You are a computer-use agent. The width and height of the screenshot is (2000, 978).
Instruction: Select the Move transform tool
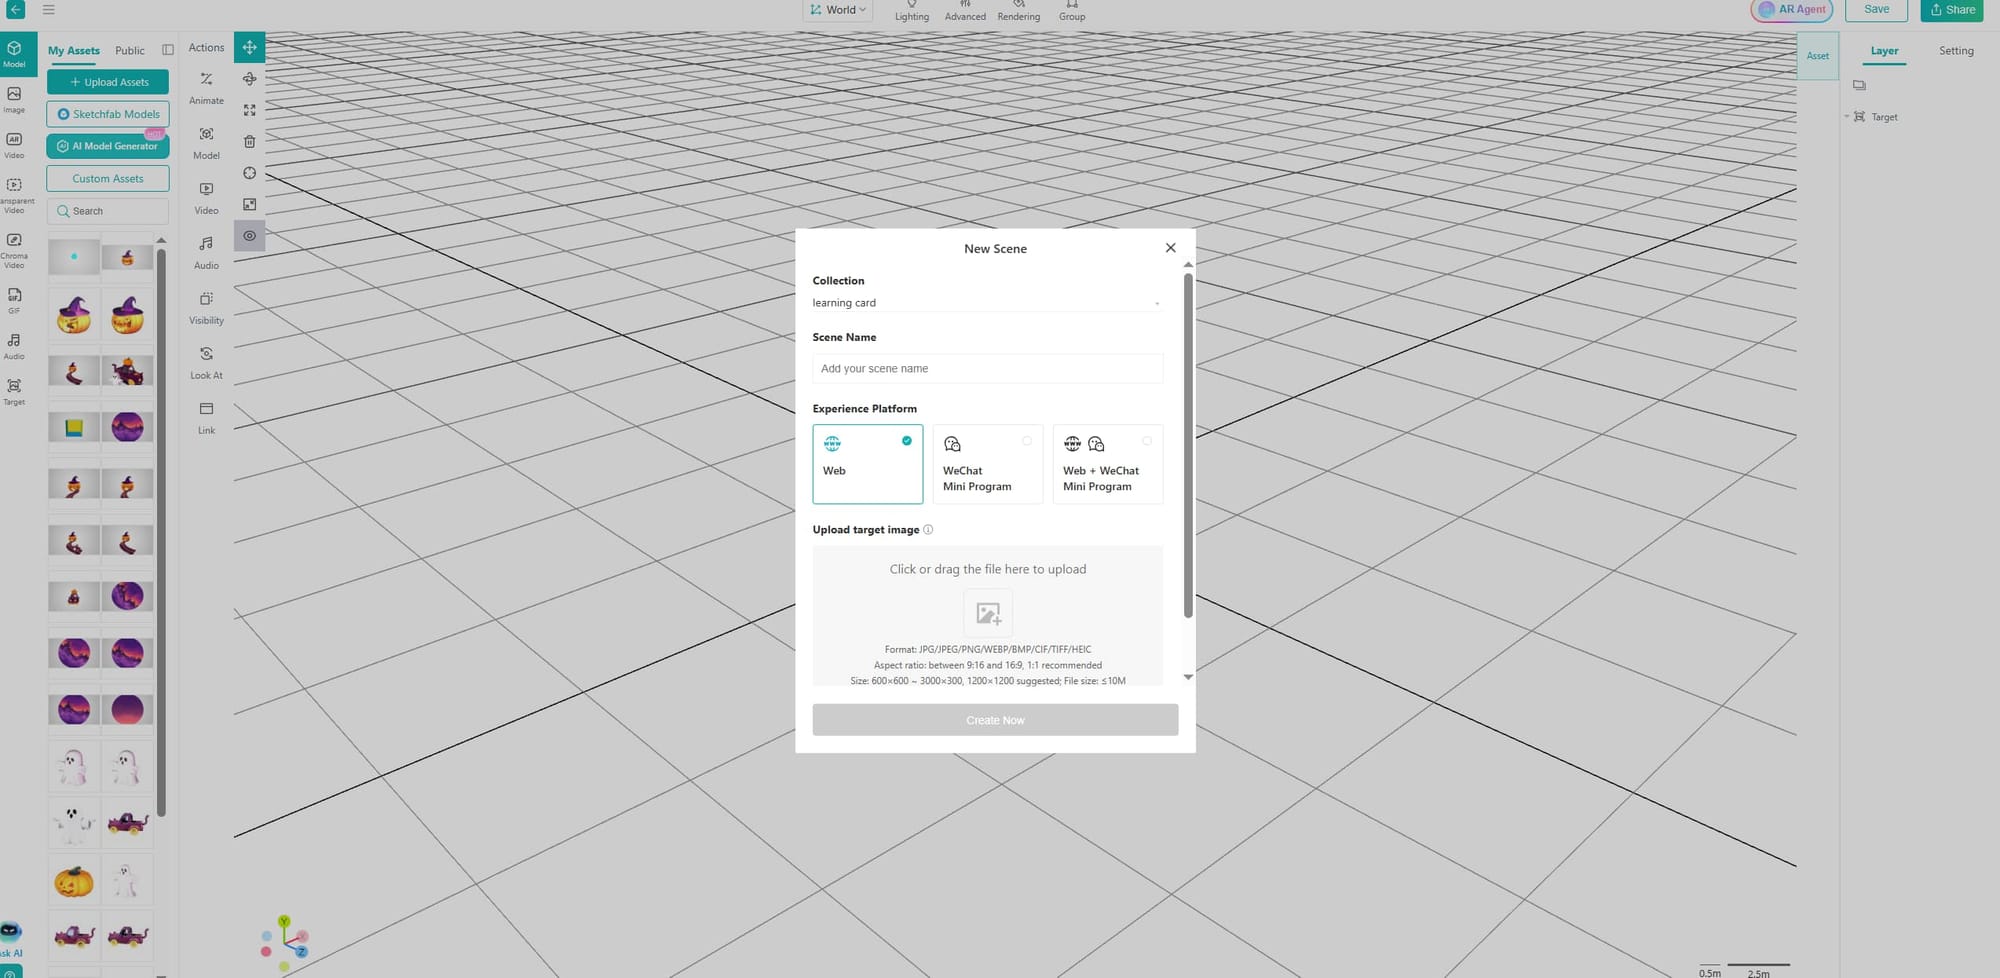coord(249,47)
